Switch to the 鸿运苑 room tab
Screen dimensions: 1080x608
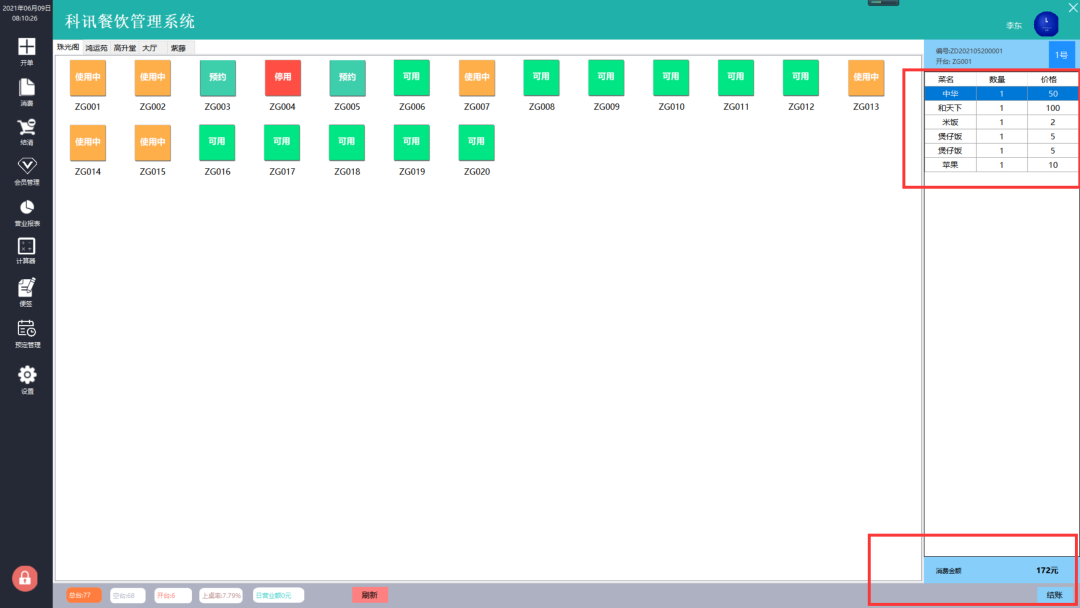click(96, 48)
